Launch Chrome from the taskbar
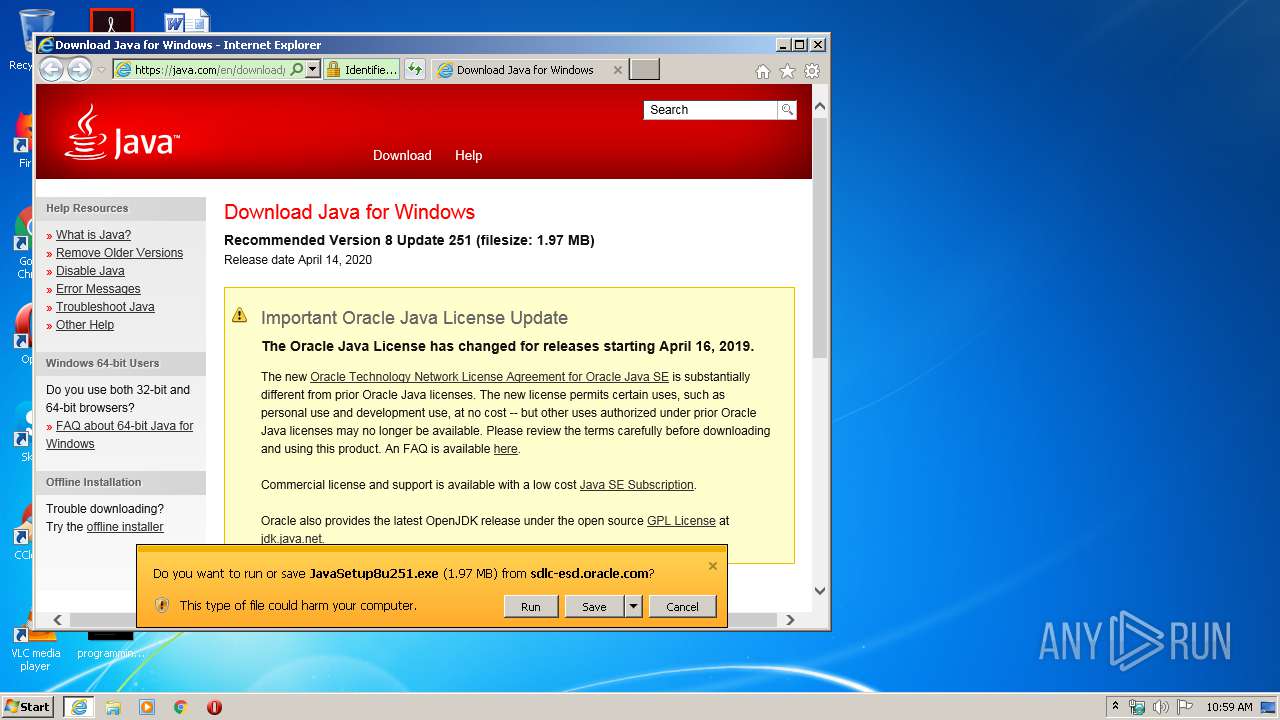The width and height of the screenshot is (1280, 720). pos(180,707)
